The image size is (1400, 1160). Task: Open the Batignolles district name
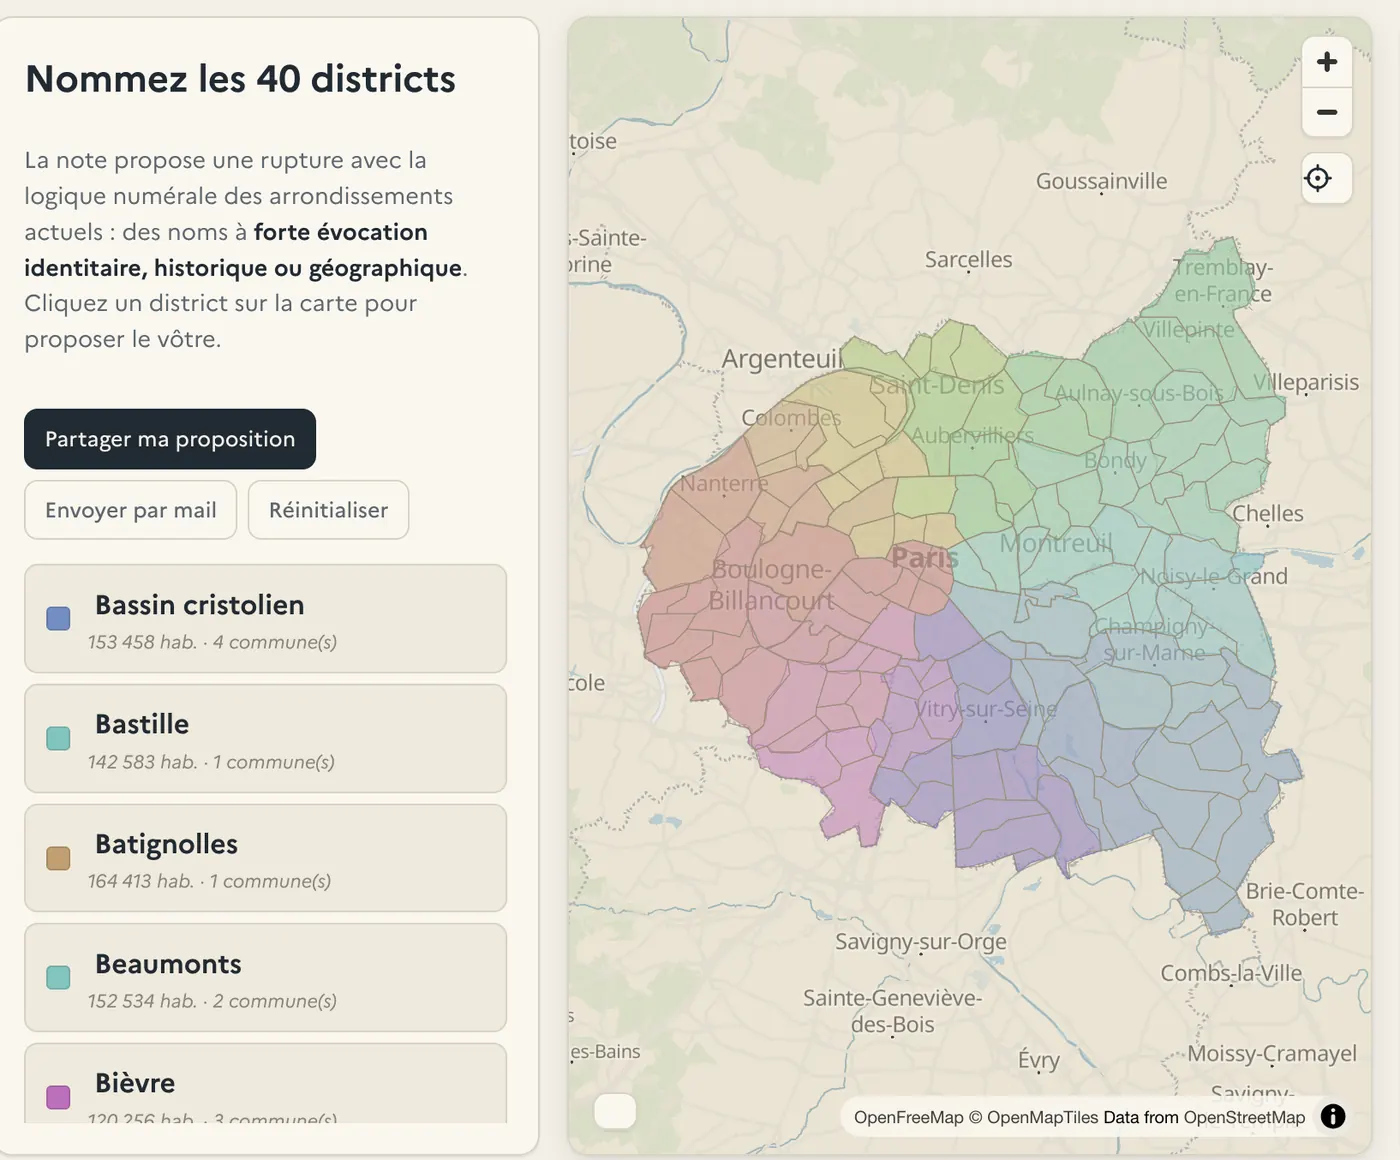click(167, 844)
